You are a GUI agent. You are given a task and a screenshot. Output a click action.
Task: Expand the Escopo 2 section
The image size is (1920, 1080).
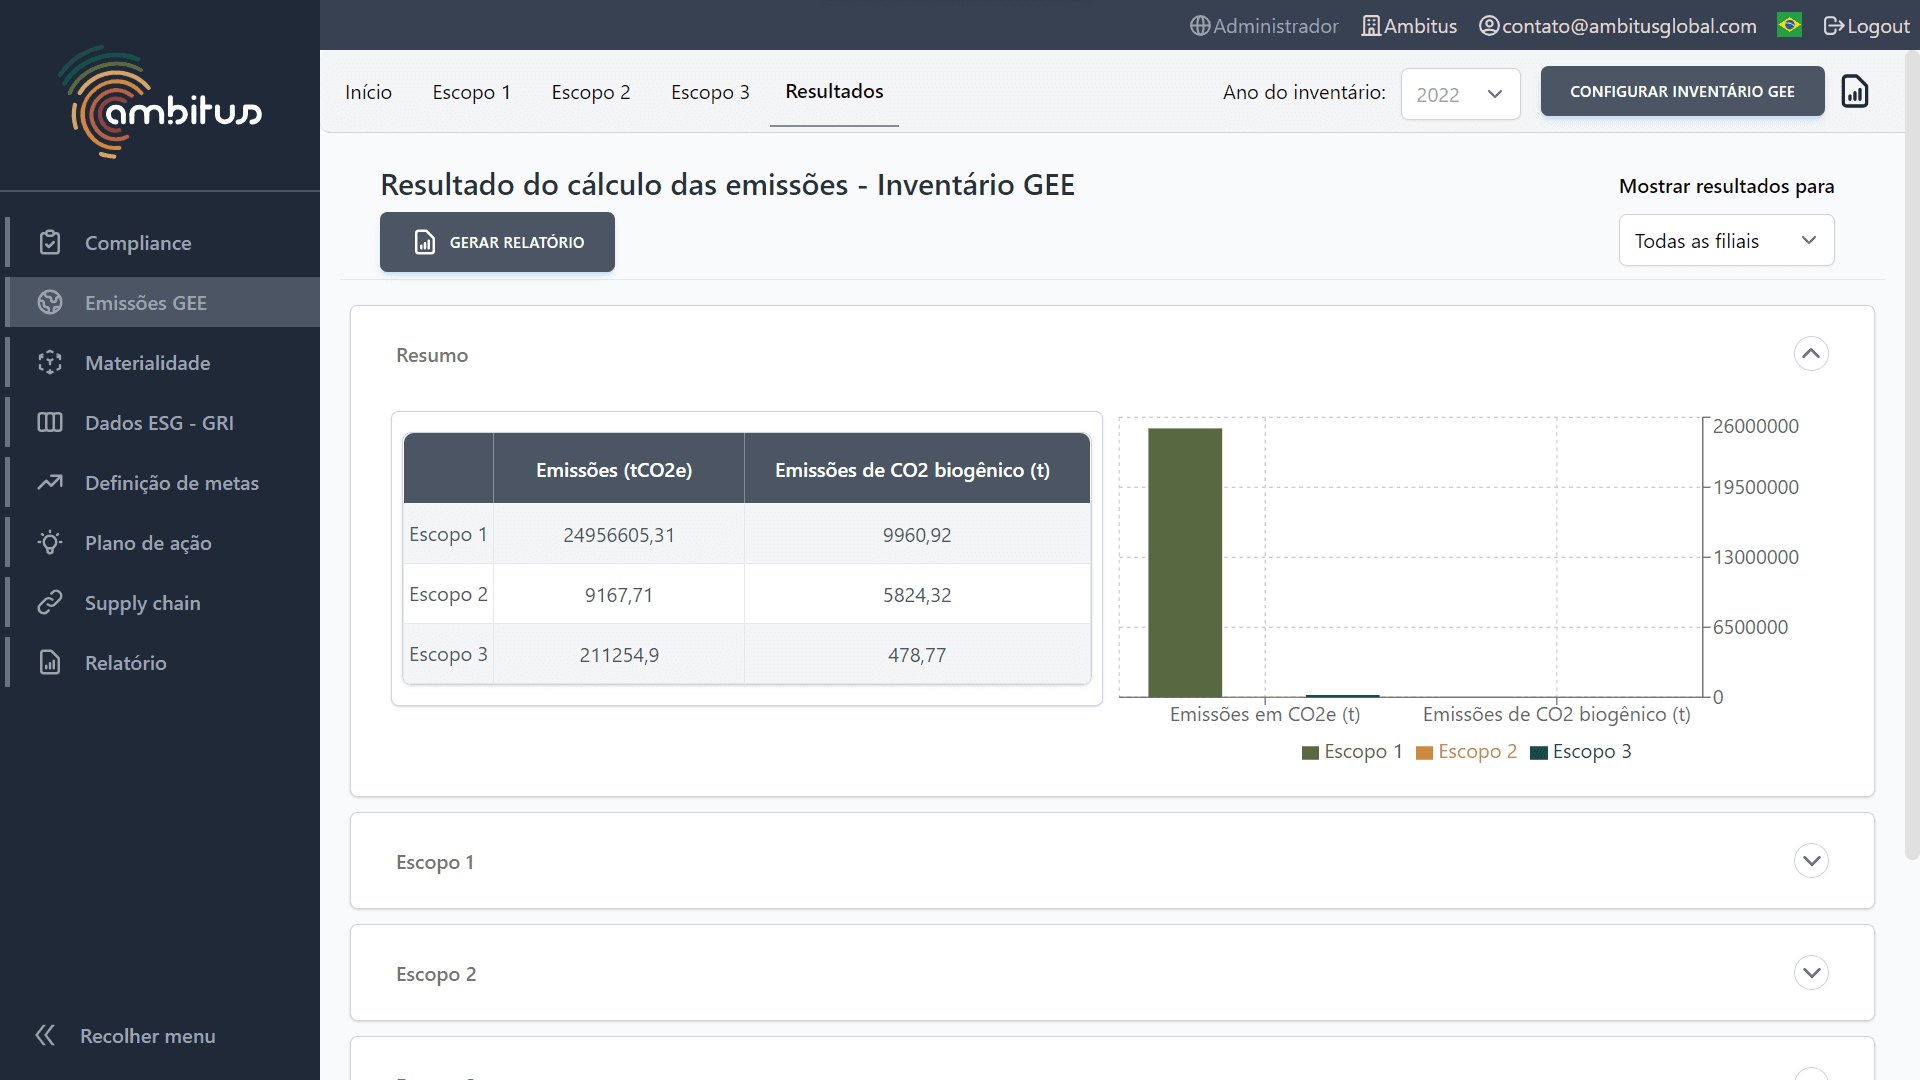pyautogui.click(x=1811, y=973)
